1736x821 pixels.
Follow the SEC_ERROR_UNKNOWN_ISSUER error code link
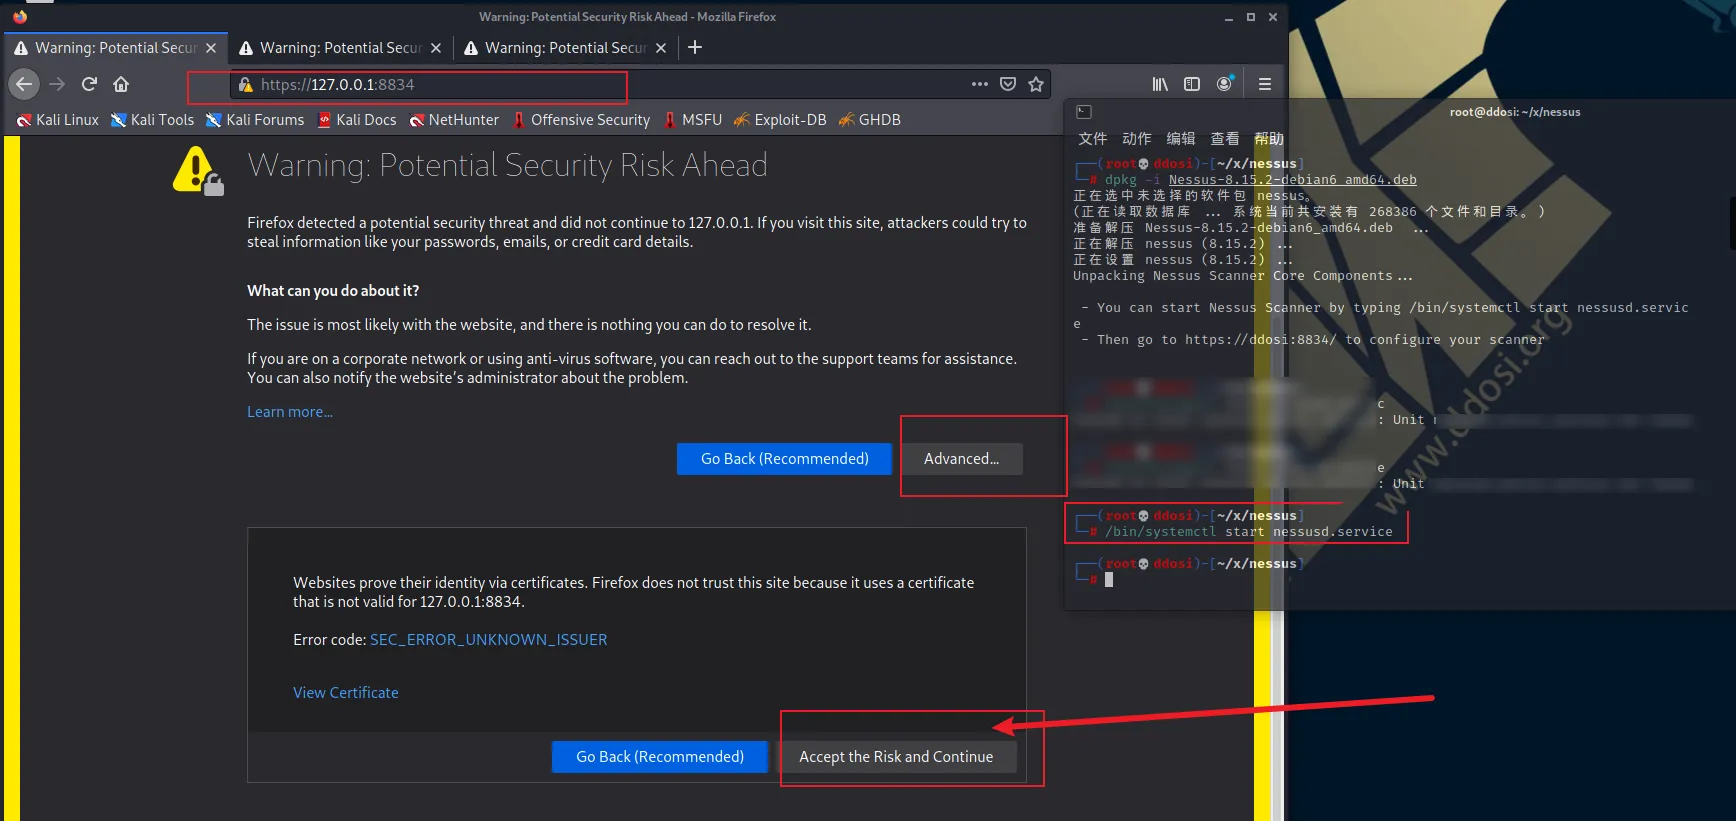488,640
